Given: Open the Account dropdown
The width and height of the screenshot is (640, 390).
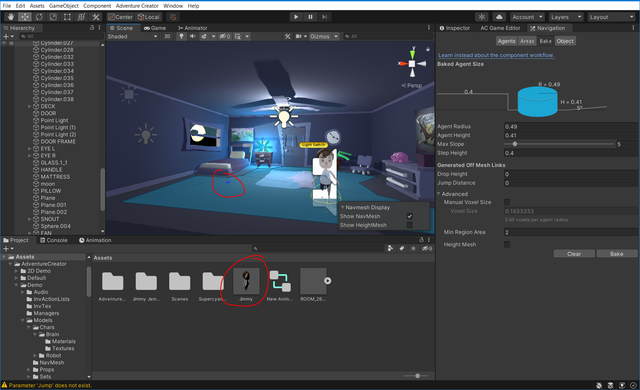Looking at the screenshot, I should tap(527, 17).
